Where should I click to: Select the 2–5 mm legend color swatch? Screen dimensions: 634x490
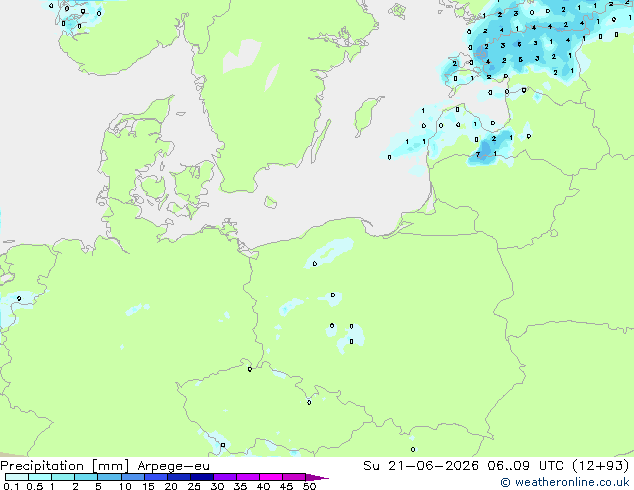(x=86, y=477)
